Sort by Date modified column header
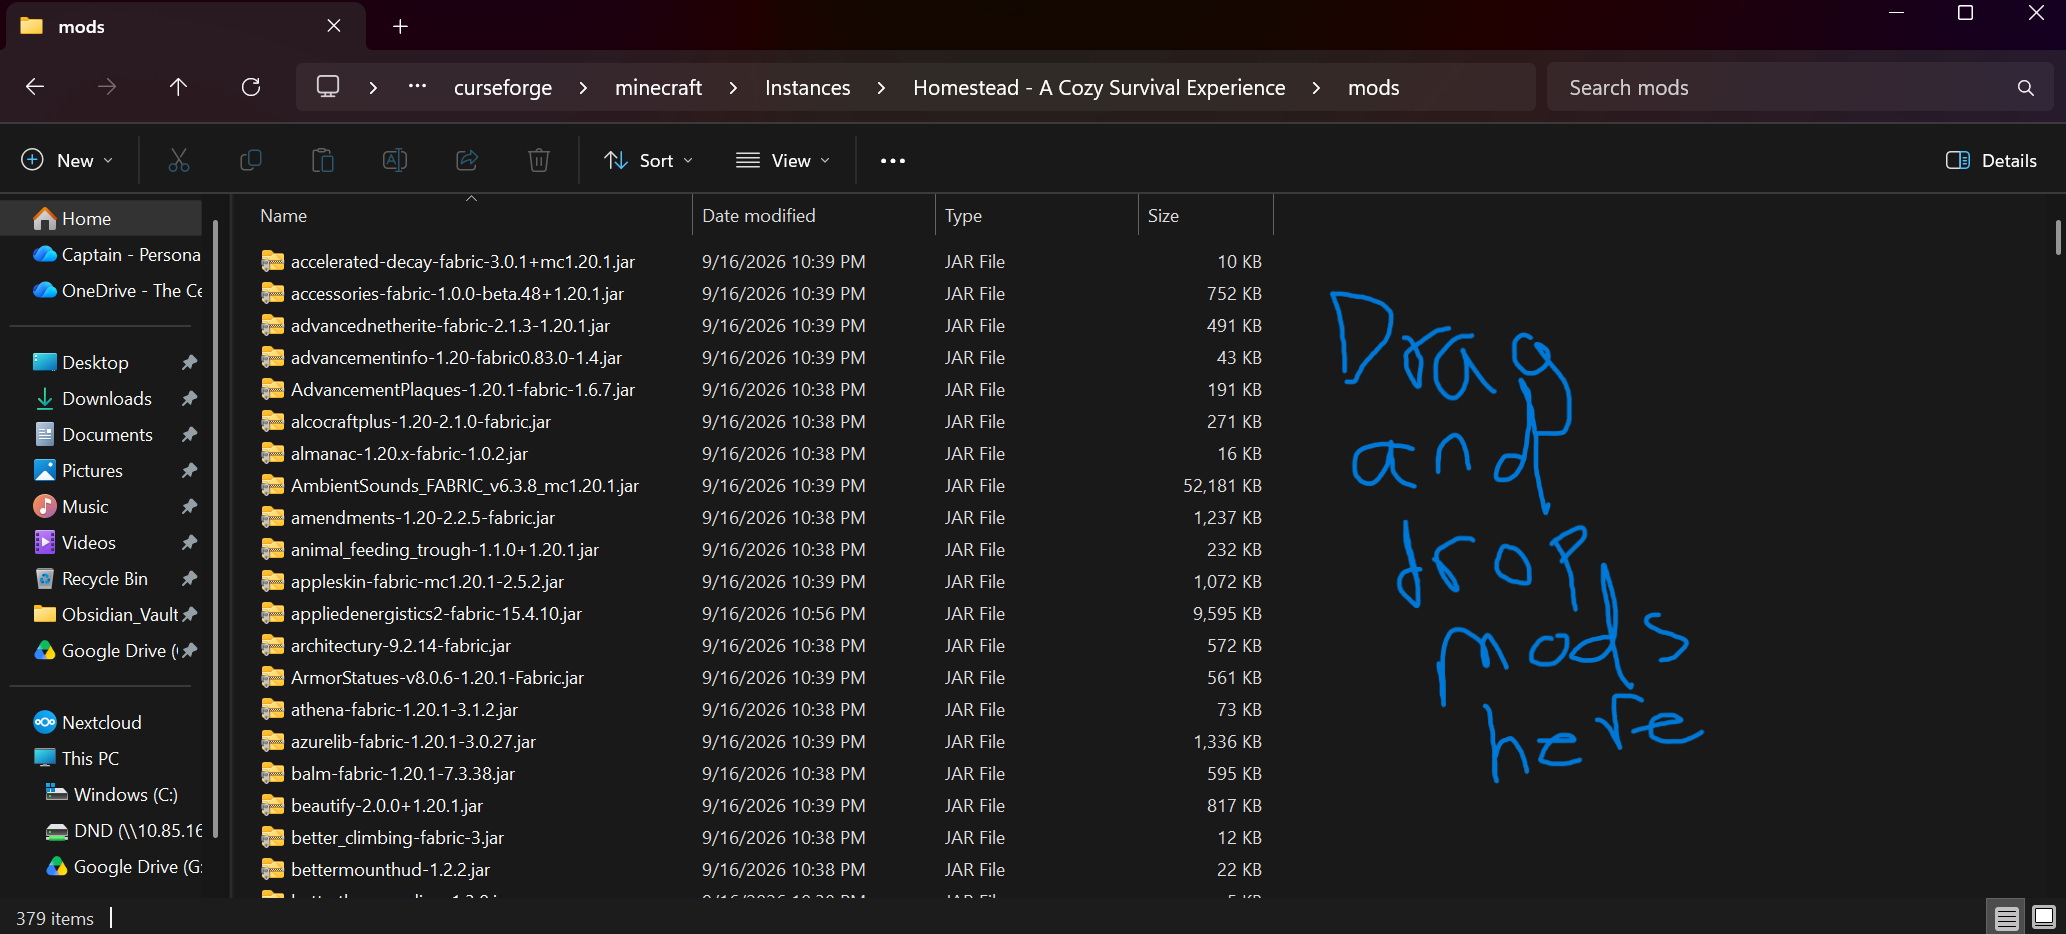The width and height of the screenshot is (2066, 934). coord(813,215)
